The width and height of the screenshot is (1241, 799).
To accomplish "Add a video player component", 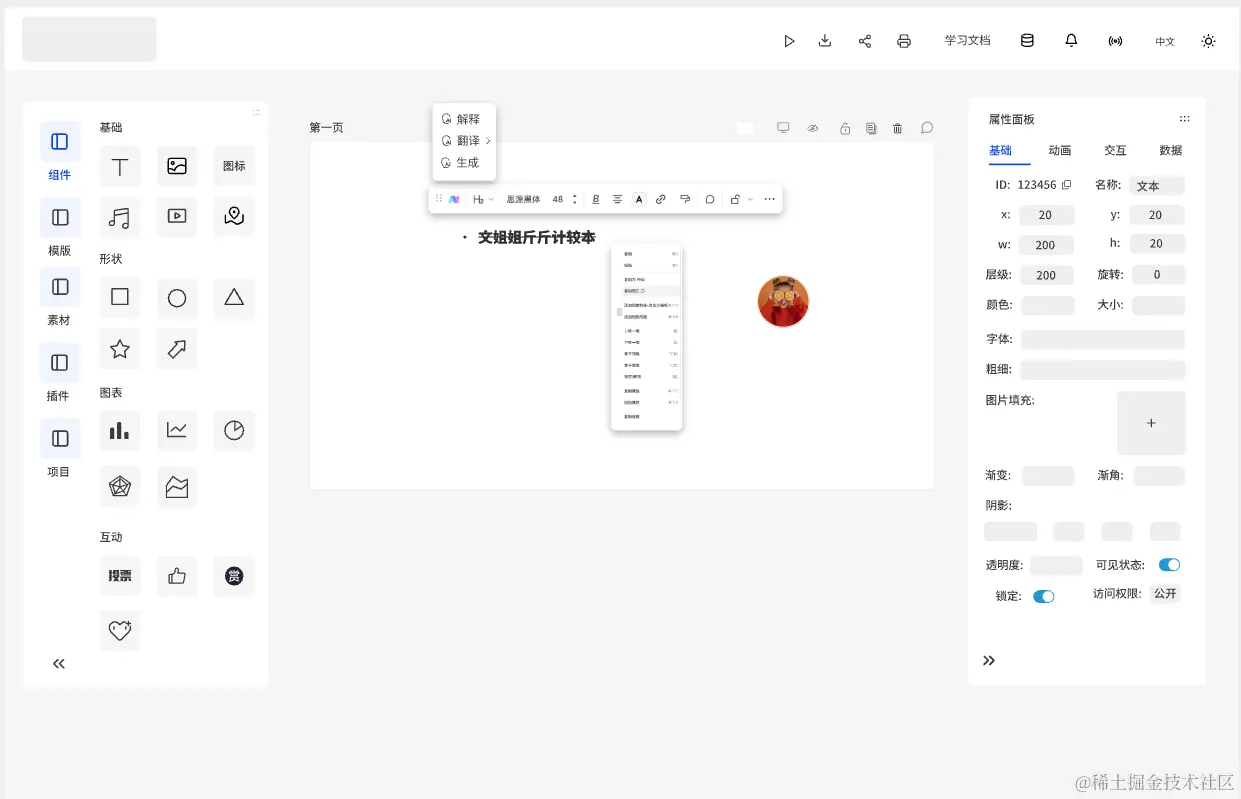I will tap(177, 217).
